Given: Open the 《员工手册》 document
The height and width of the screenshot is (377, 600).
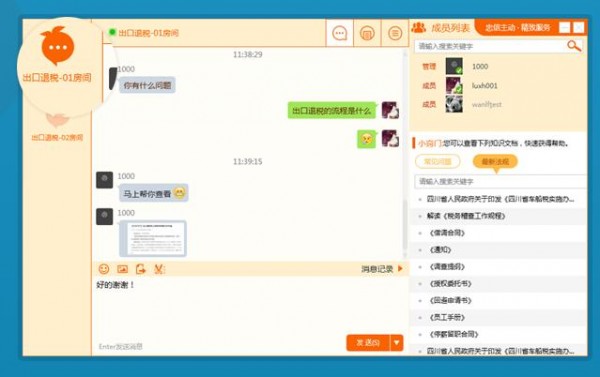Looking at the screenshot, I should point(447,317).
